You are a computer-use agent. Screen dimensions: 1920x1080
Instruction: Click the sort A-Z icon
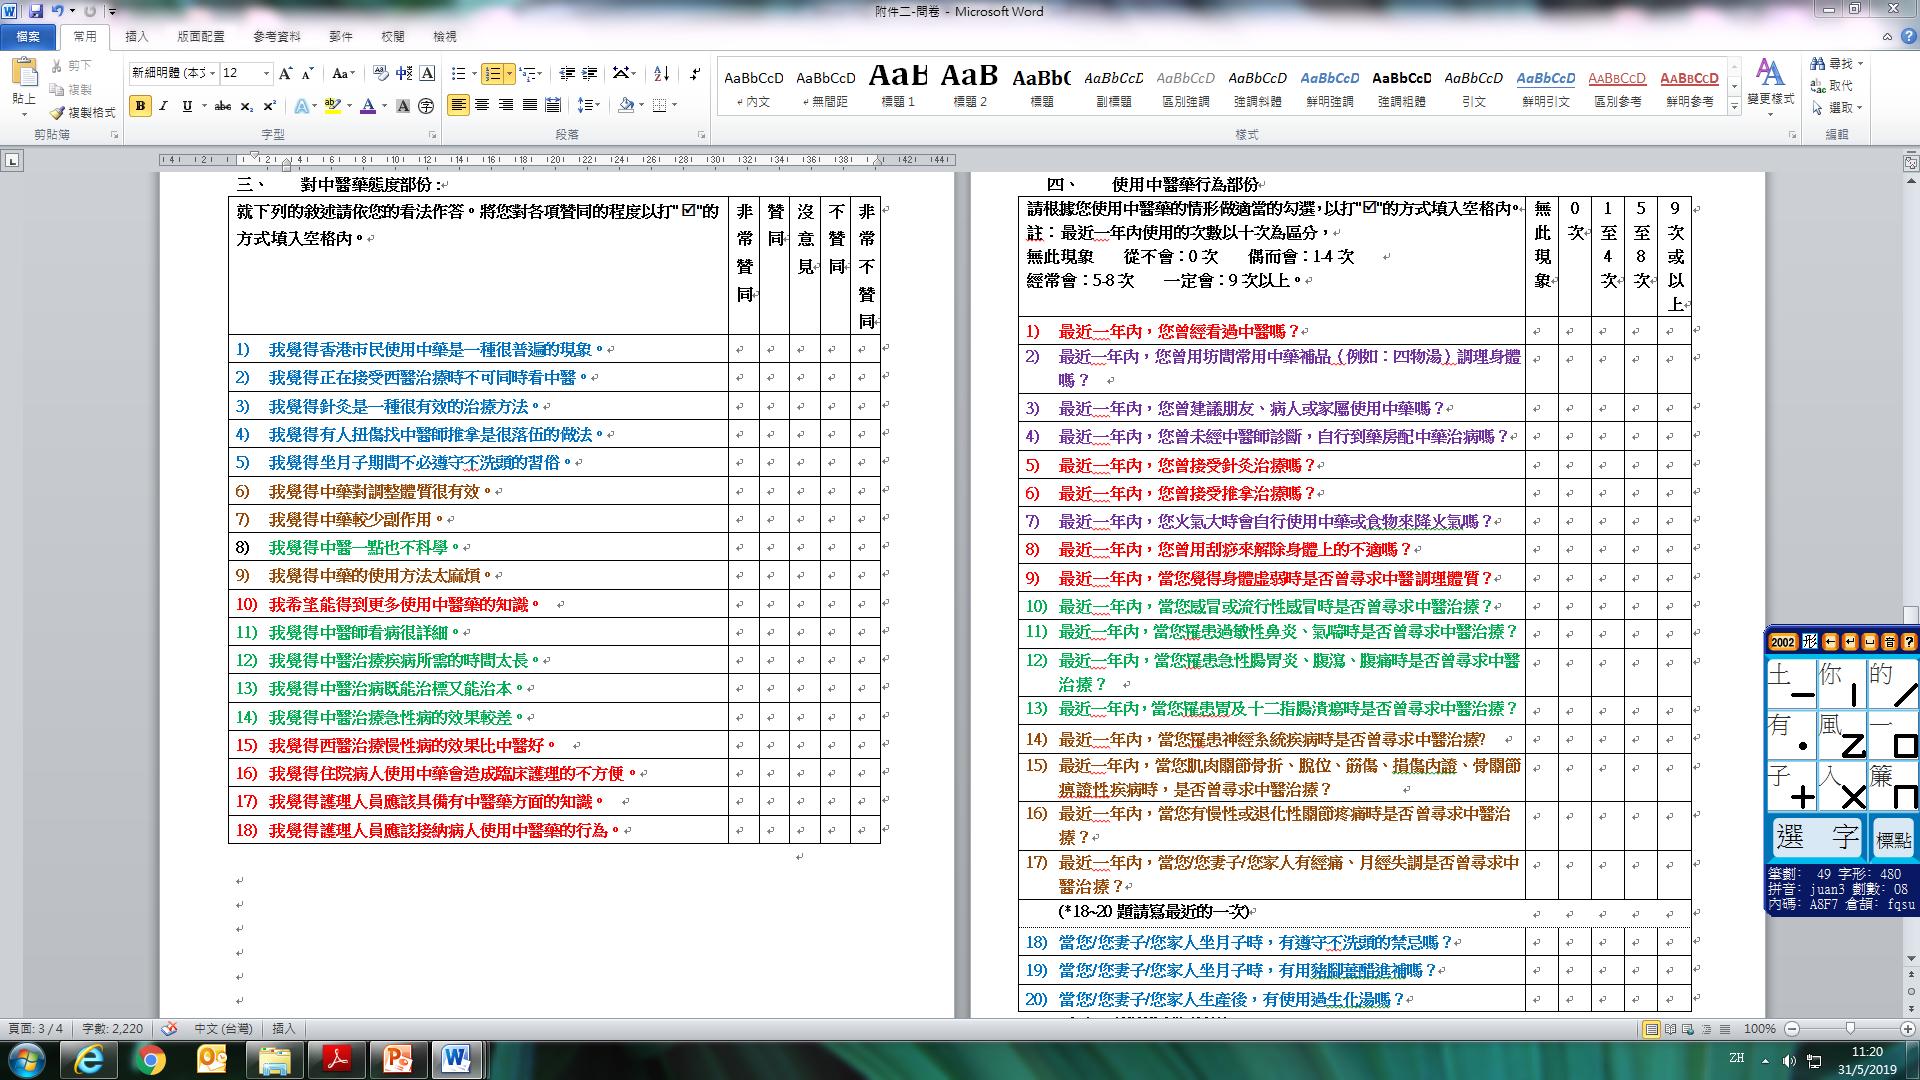pos(661,73)
